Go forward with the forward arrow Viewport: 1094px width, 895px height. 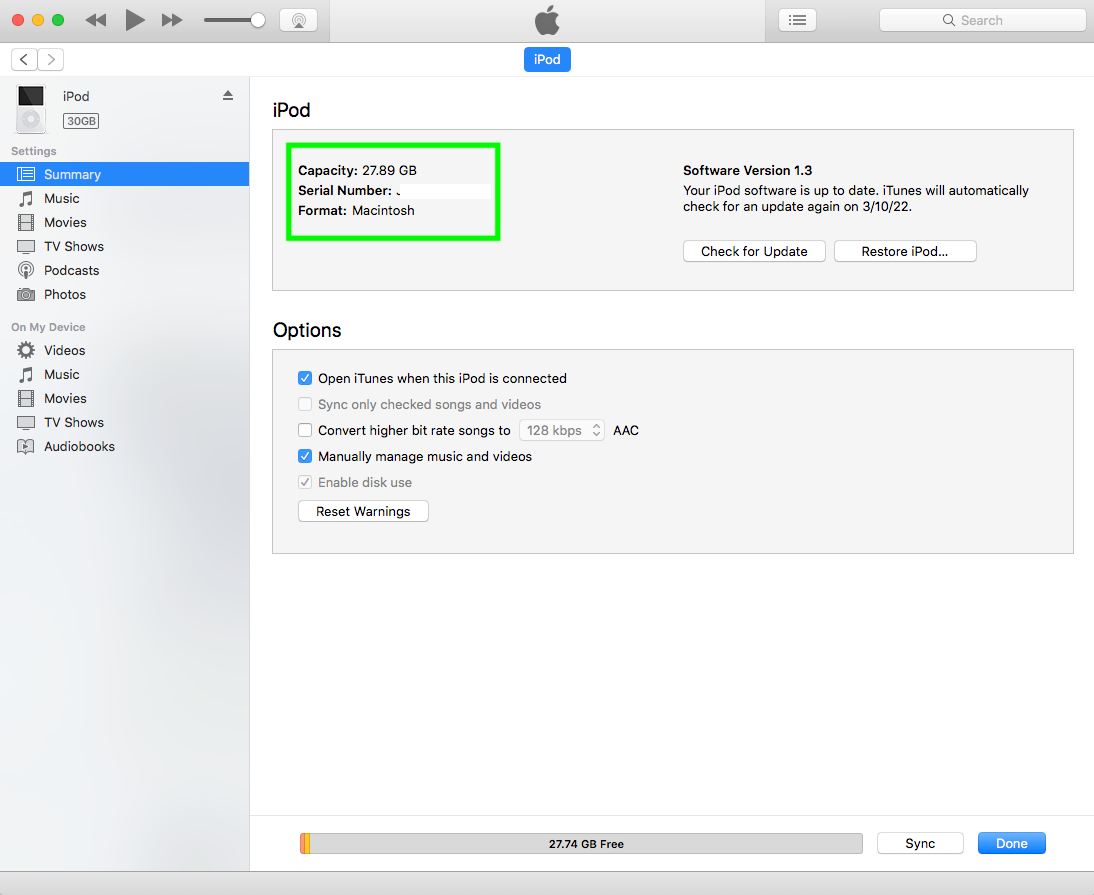[x=51, y=59]
